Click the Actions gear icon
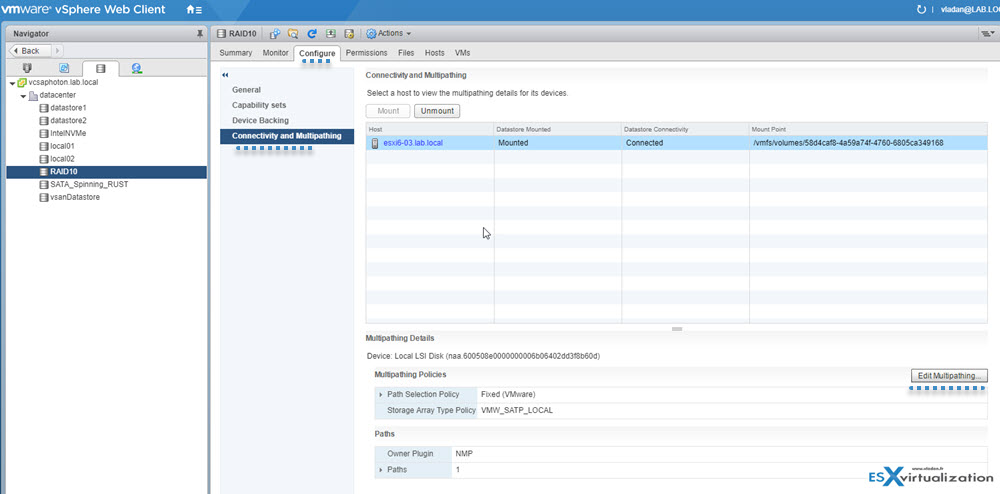Screen dimensions: 1000x494 coord(371,34)
